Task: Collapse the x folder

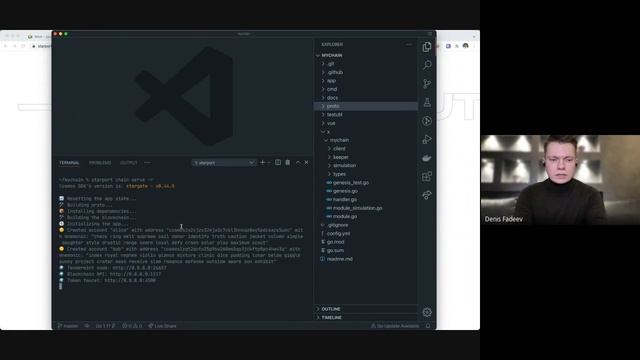Action: 366,132
